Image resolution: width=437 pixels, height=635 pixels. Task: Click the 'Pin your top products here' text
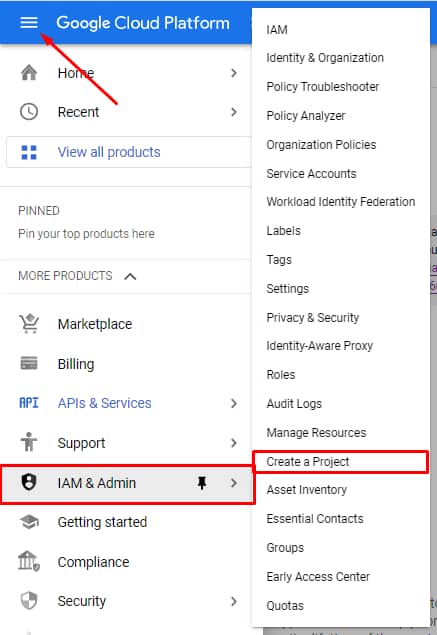pos(86,234)
